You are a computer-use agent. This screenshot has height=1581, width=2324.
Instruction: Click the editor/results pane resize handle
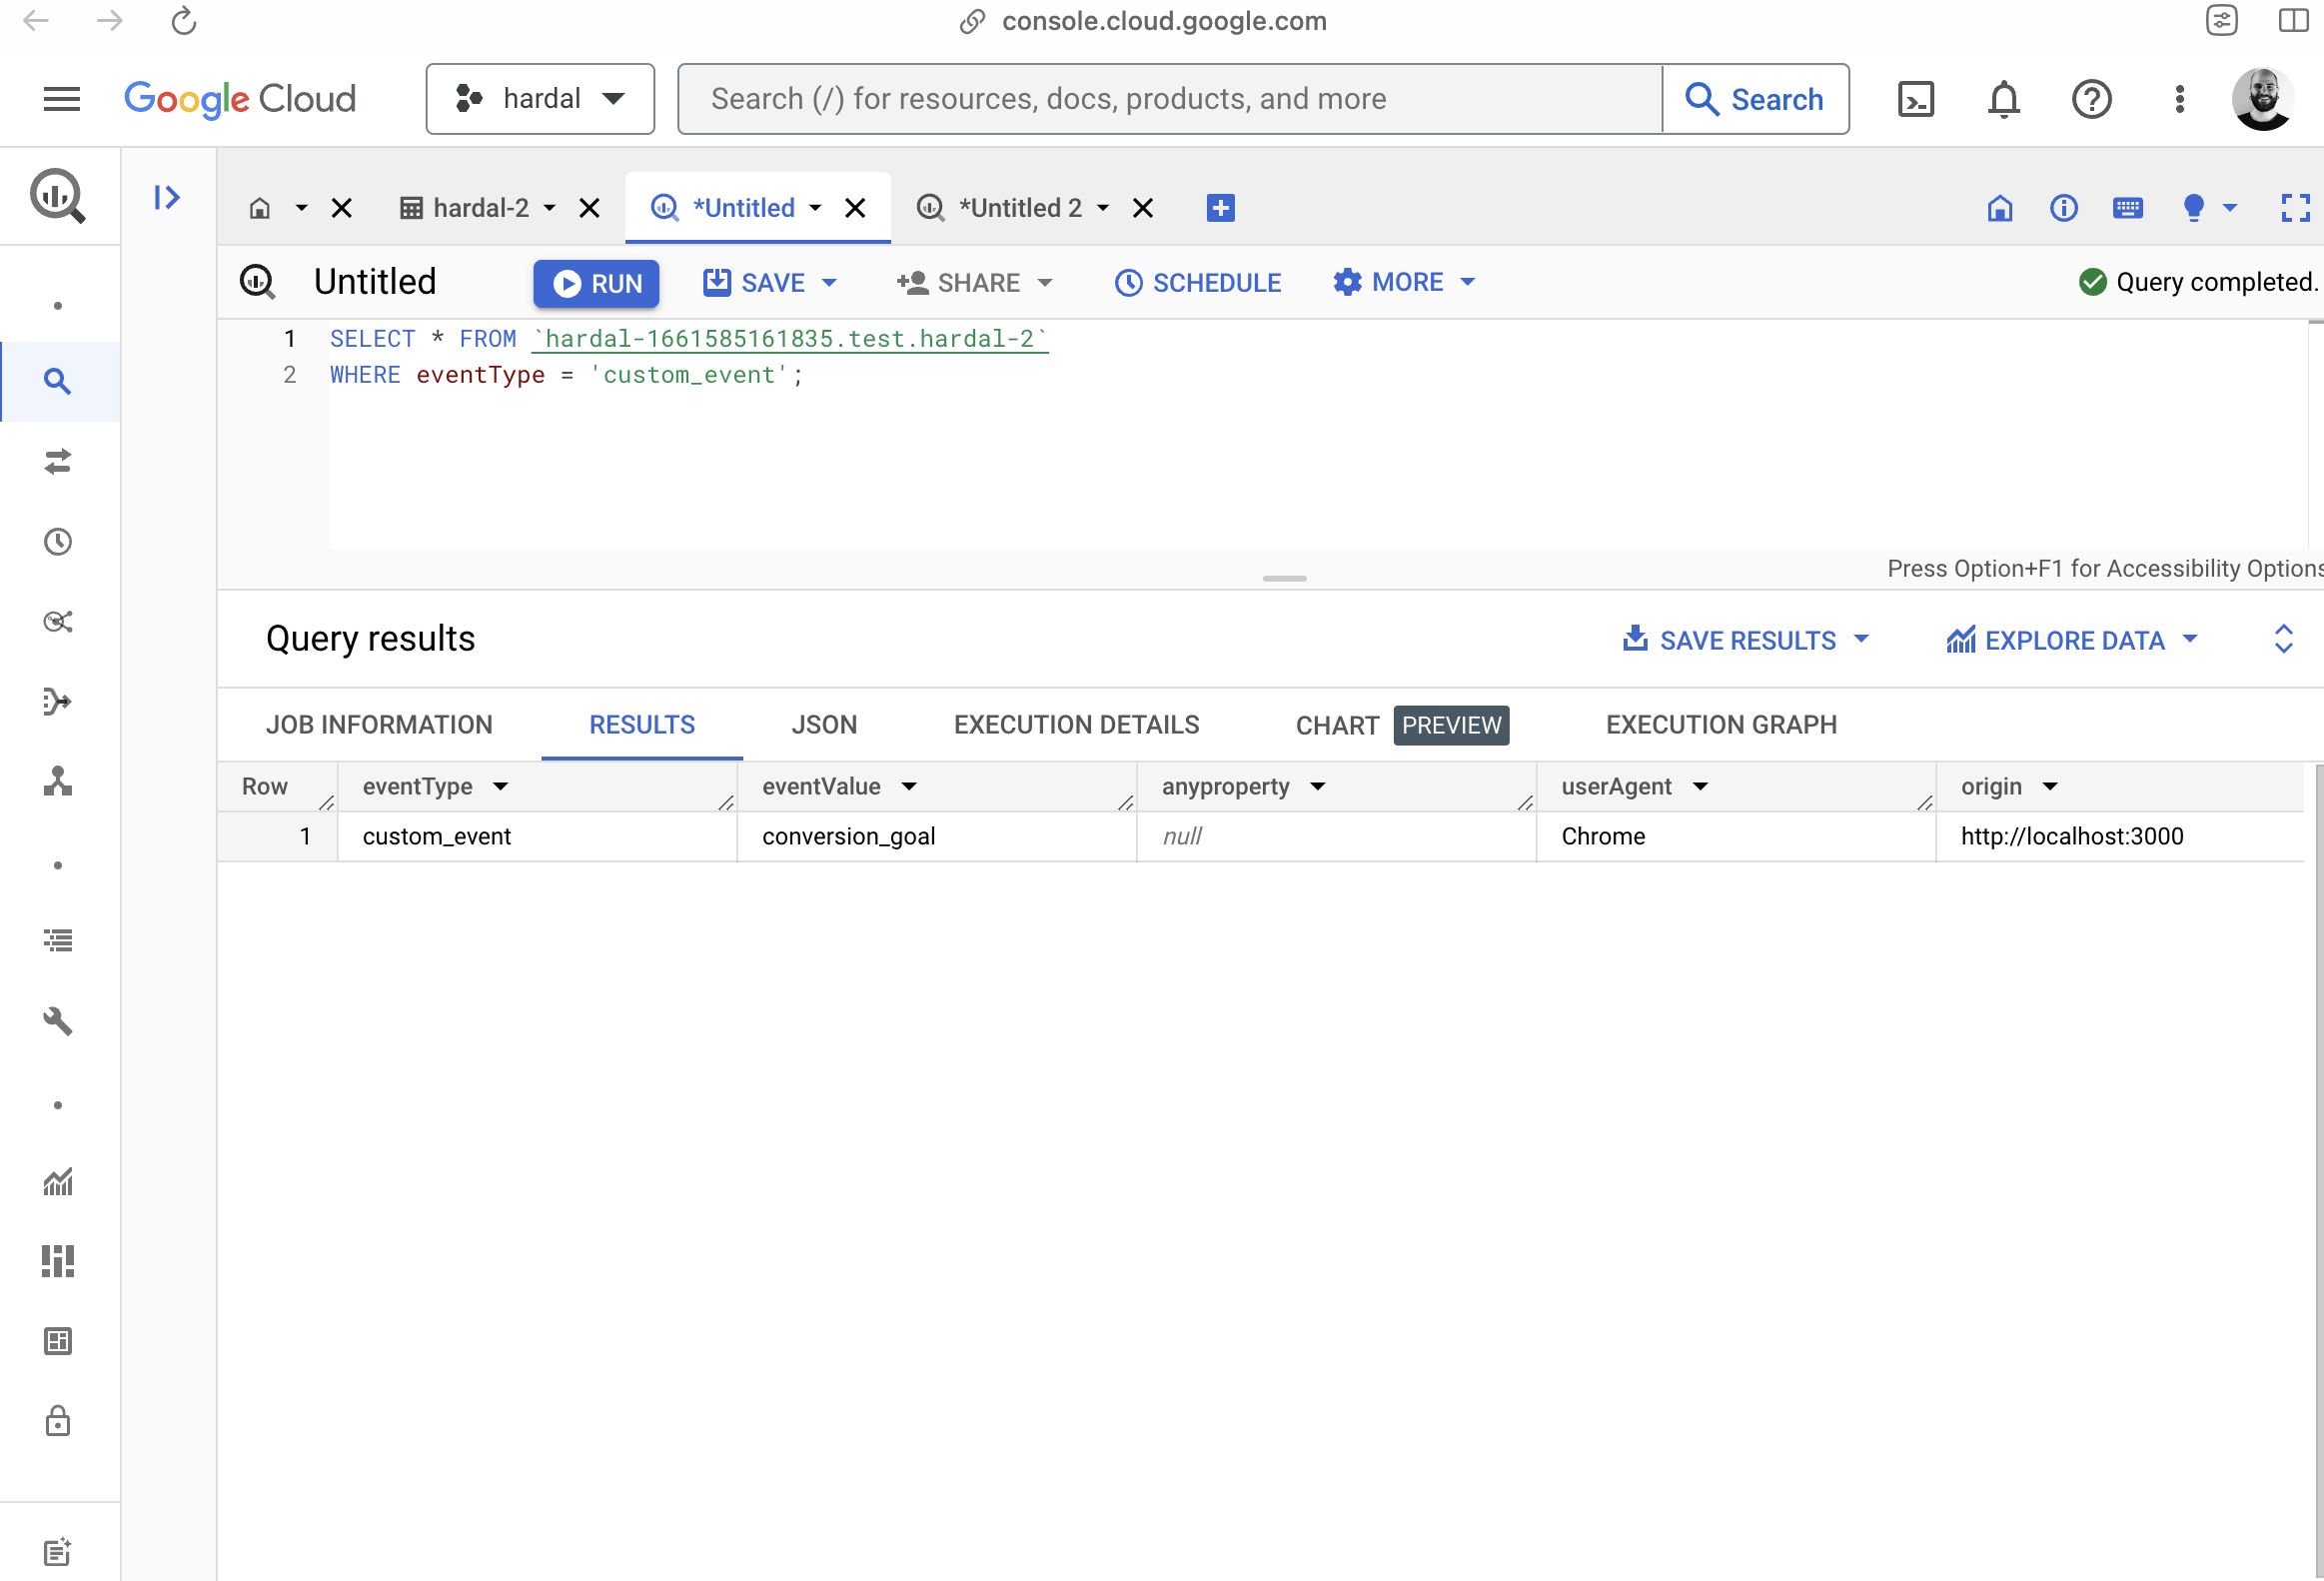[1284, 578]
